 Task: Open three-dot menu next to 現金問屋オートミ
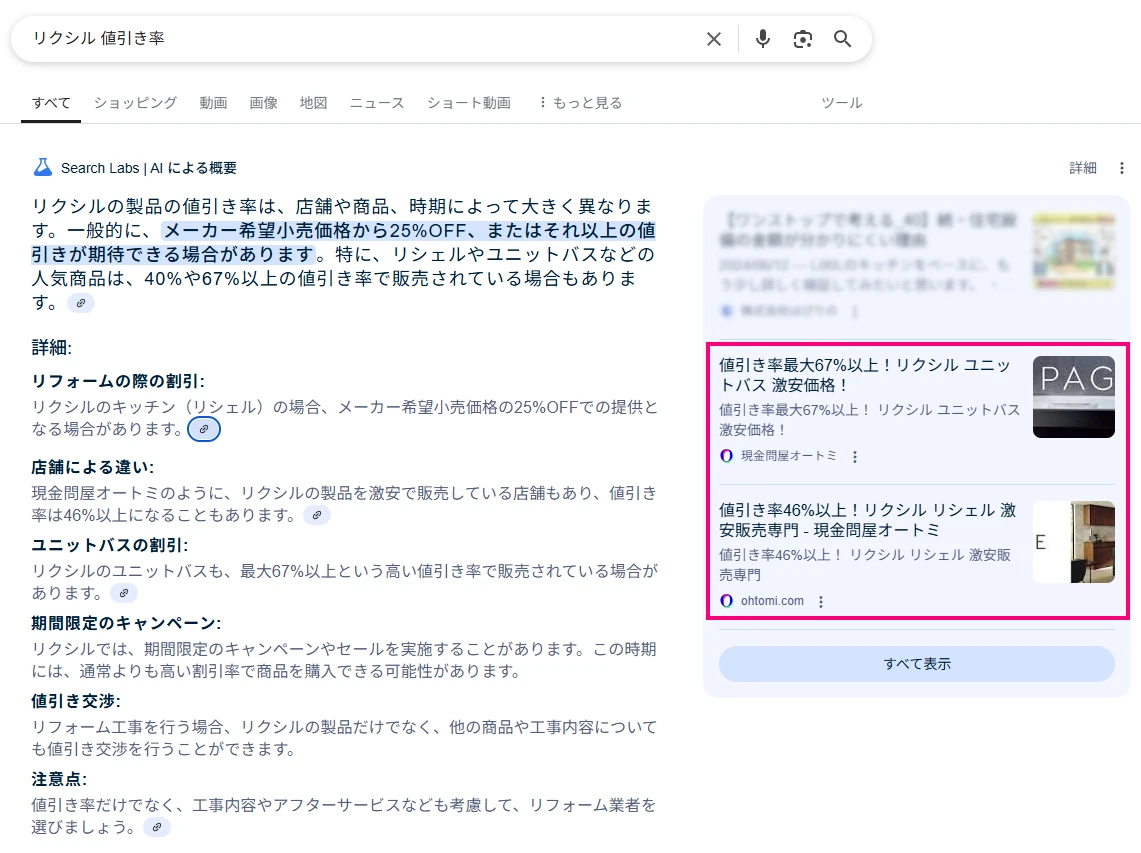pos(855,456)
